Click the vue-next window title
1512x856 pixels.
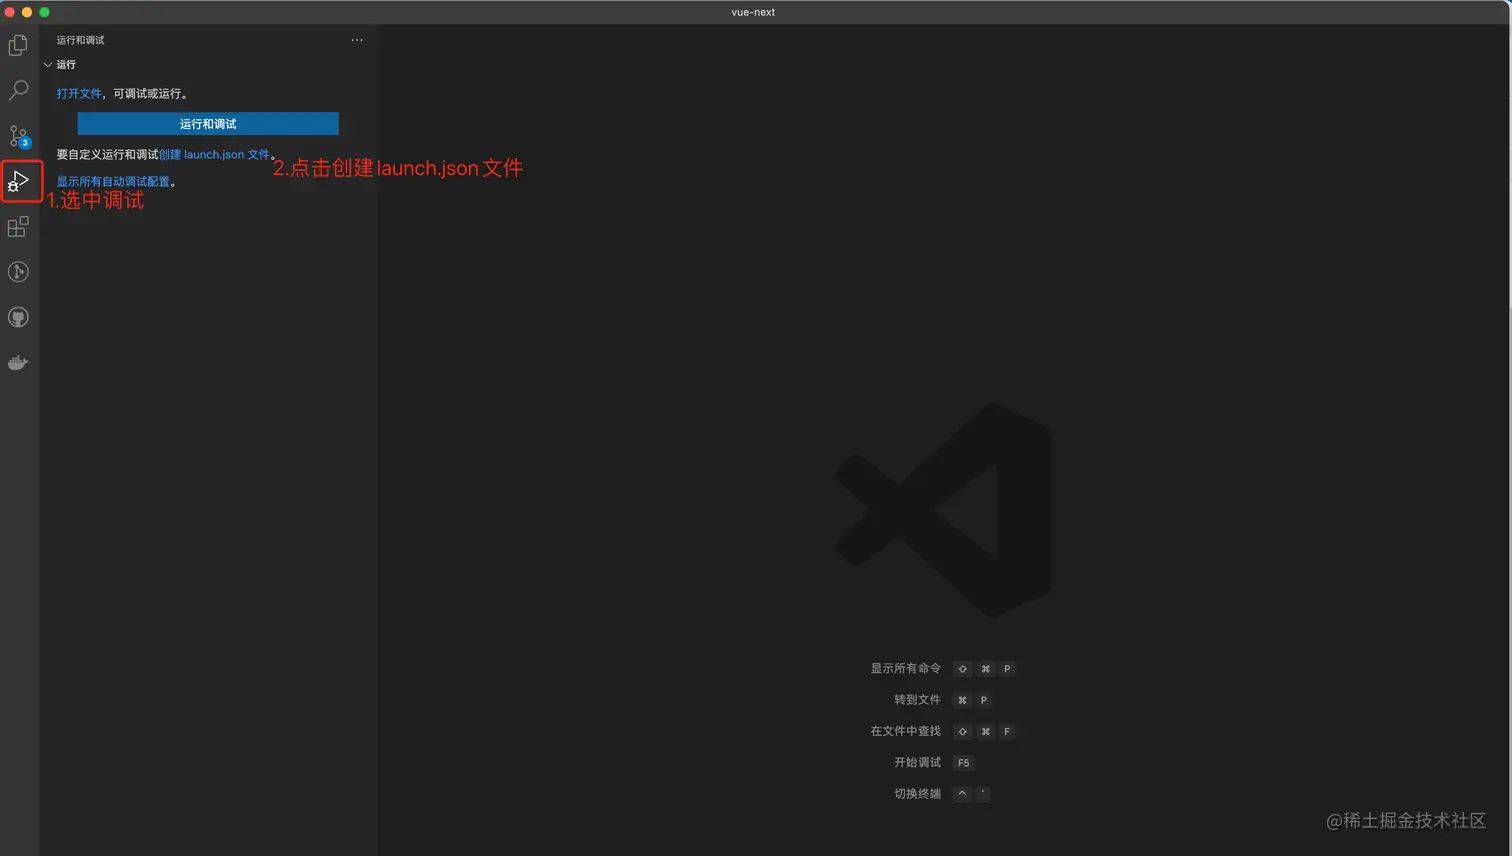point(753,12)
